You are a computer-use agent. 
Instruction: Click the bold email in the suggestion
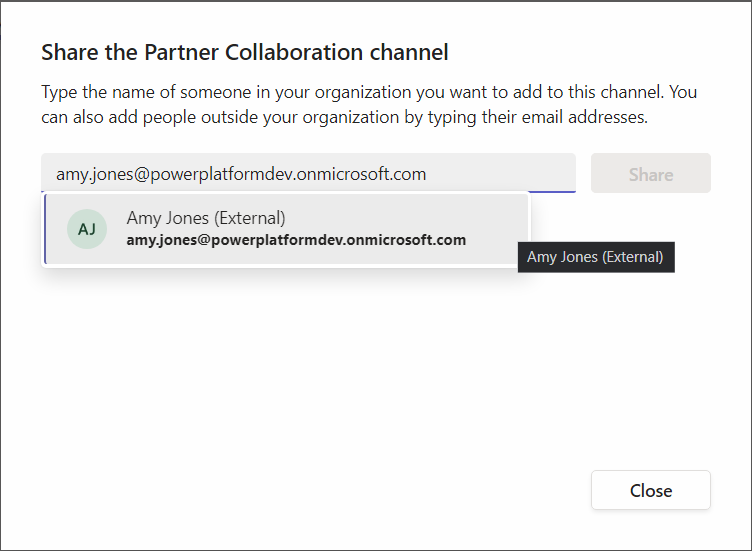click(296, 240)
